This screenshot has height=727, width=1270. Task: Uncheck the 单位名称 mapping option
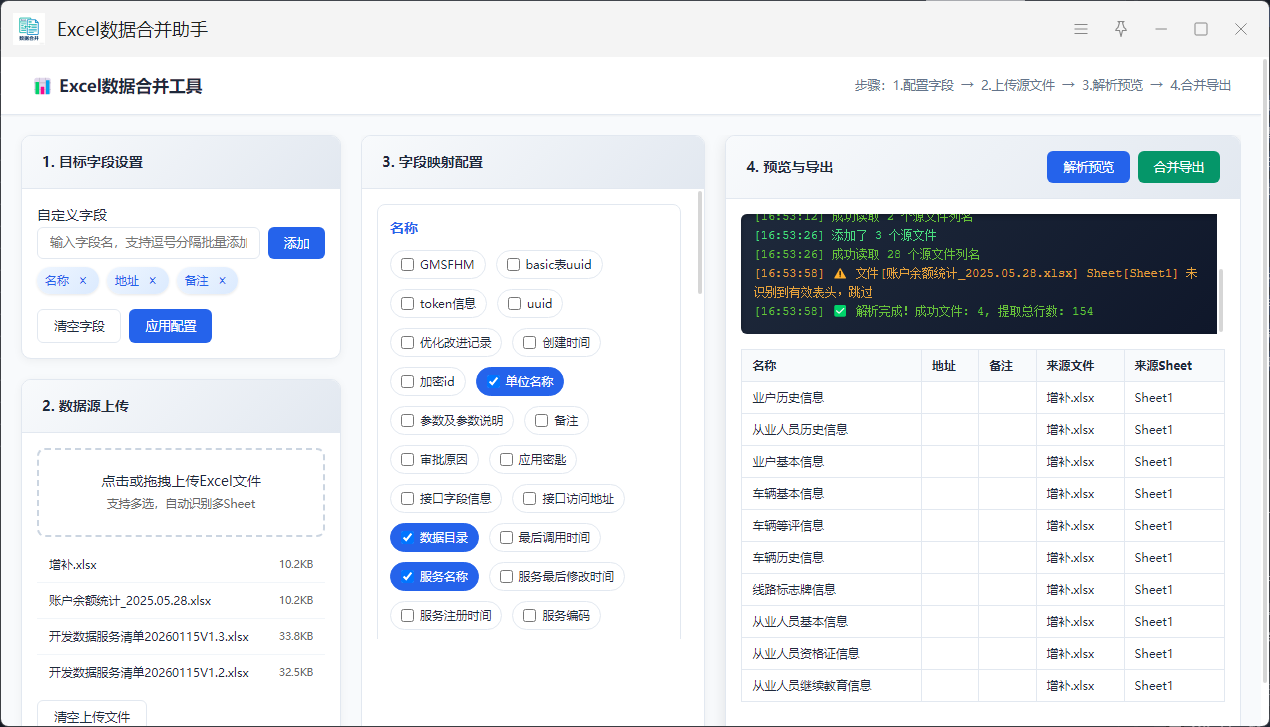(x=493, y=382)
